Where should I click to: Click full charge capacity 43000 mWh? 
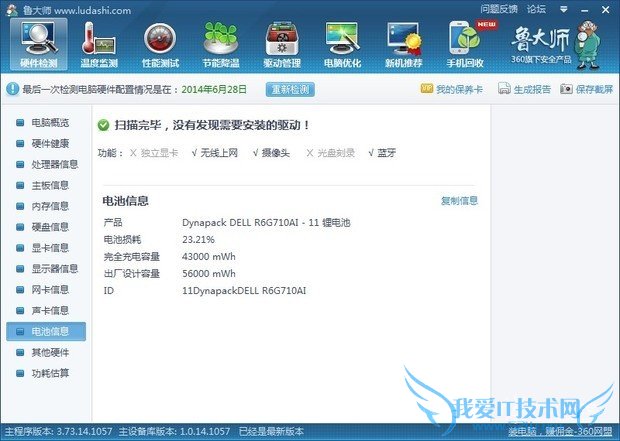208,257
